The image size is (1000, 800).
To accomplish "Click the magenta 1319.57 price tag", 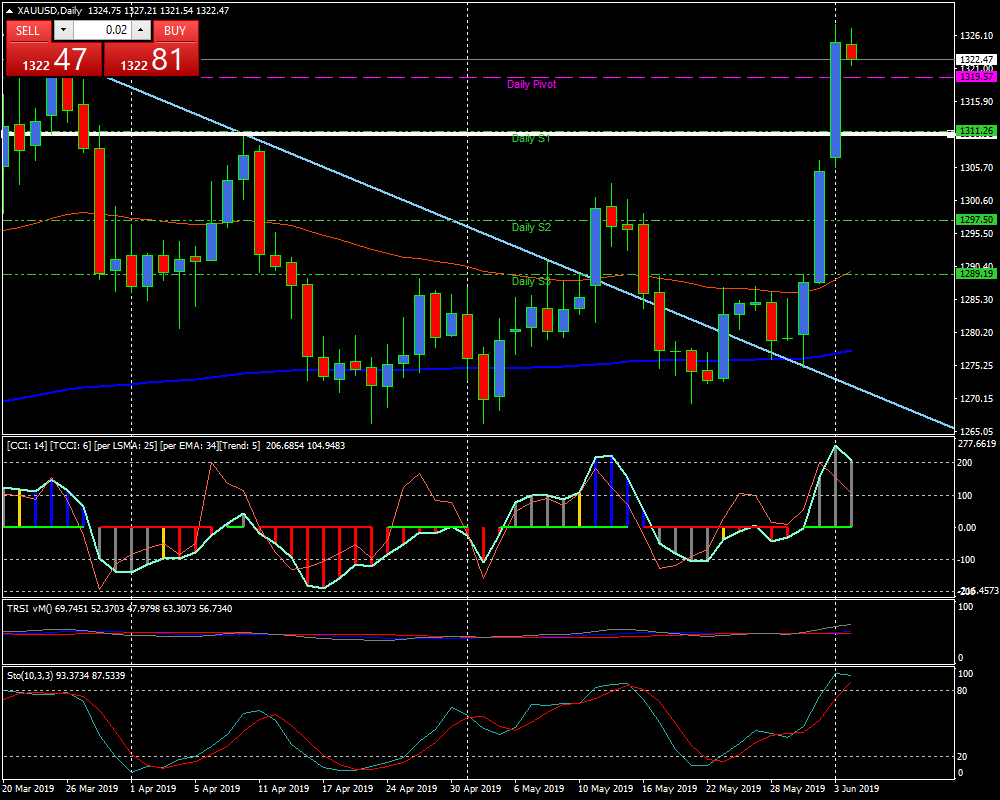I will [975, 77].
